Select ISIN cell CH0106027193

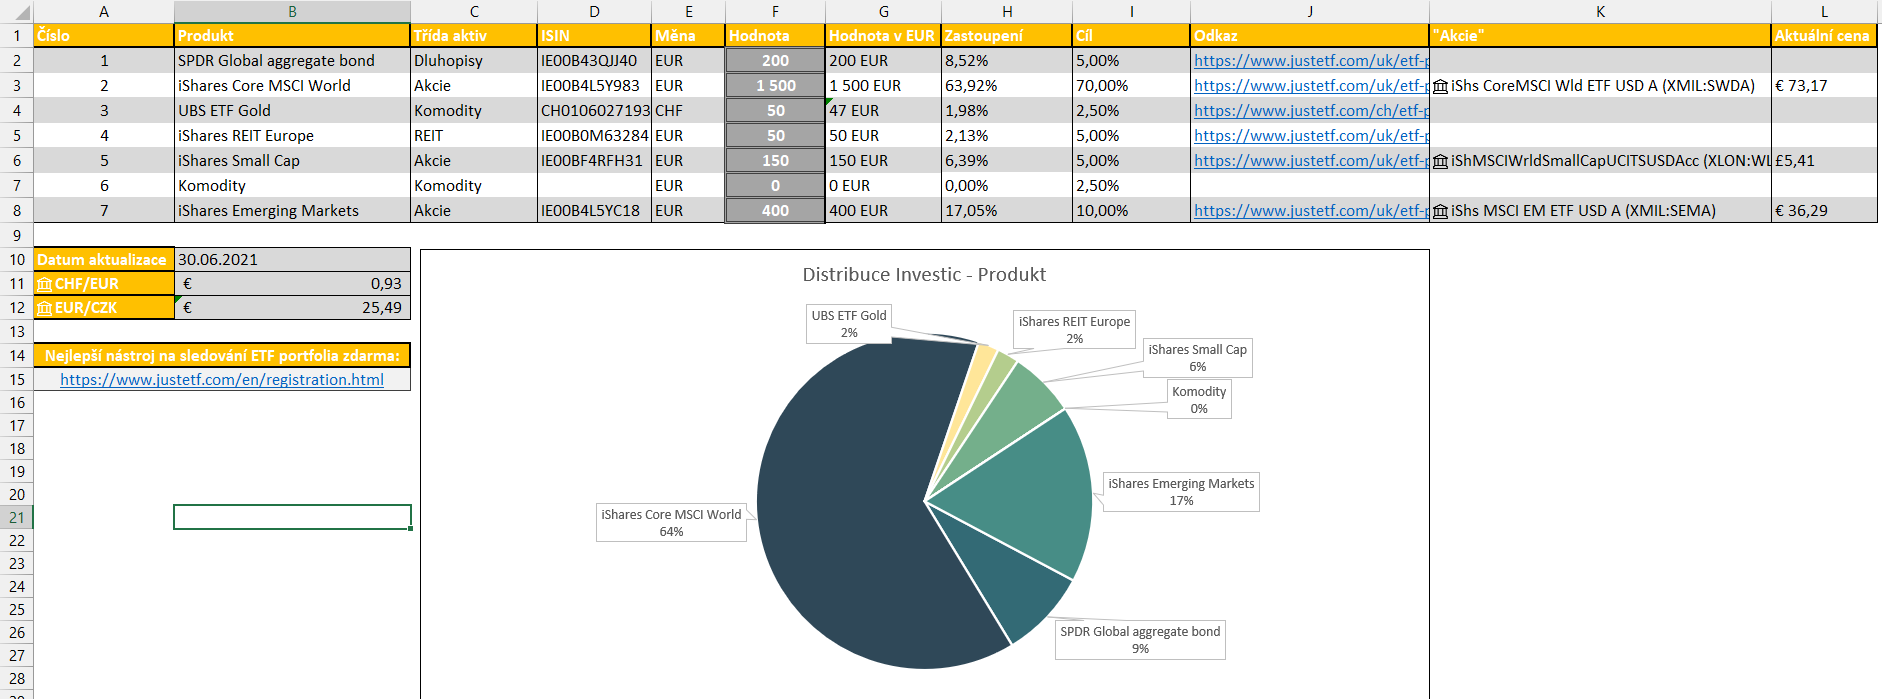click(x=594, y=111)
